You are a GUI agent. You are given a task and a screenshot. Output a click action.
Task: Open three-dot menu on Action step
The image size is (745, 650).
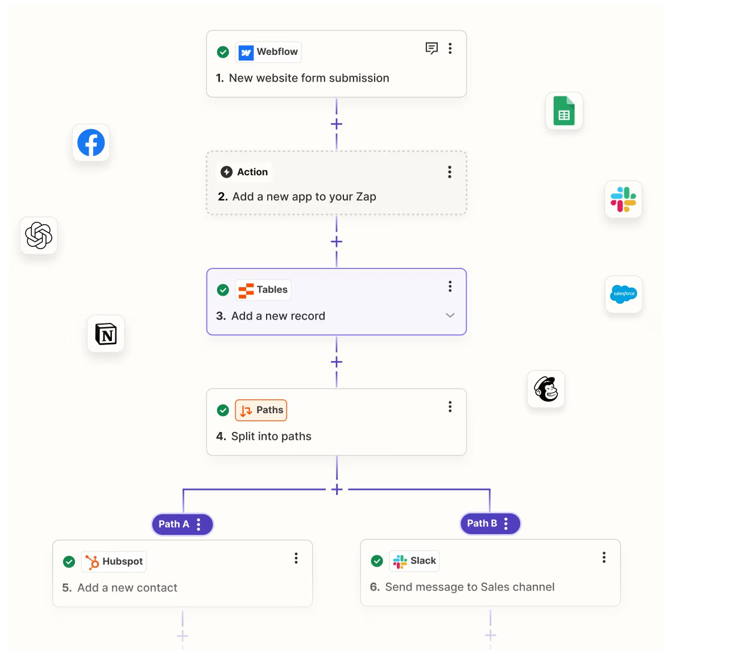tap(449, 172)
